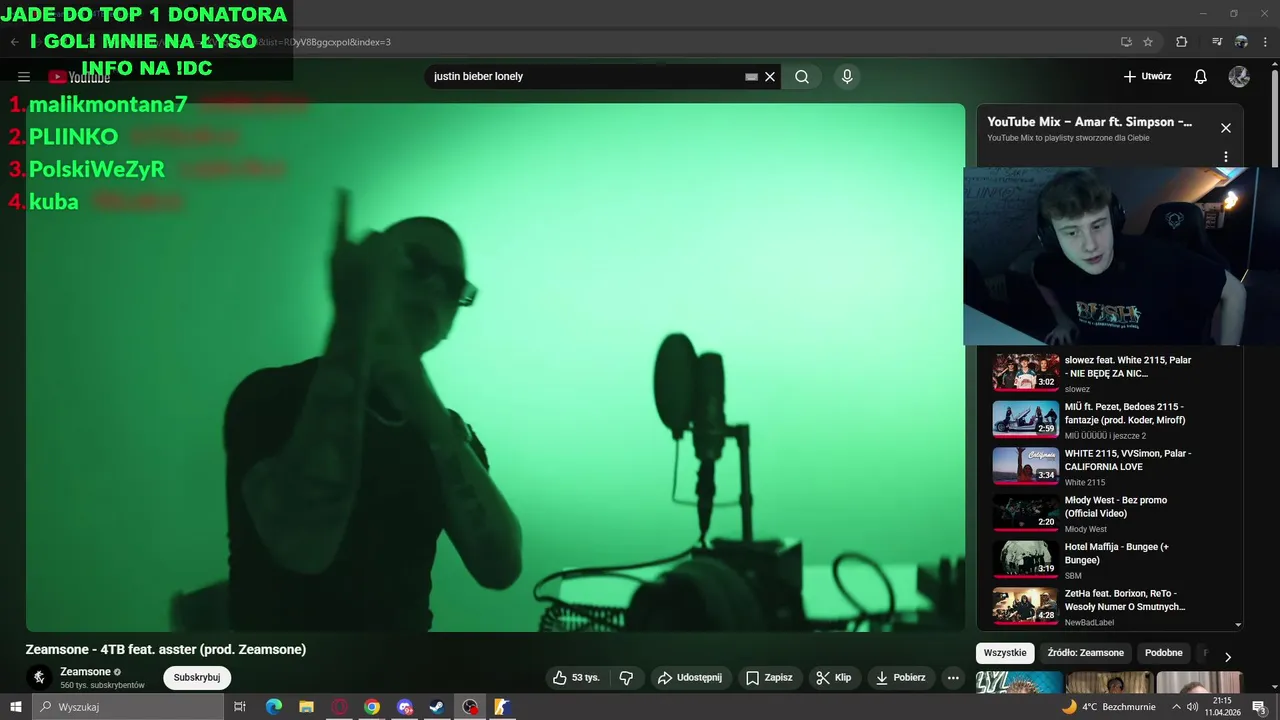The image size is (1280, 720).
Task: Switch to OBS Studio in the taskbar
Action: point(470,707)
